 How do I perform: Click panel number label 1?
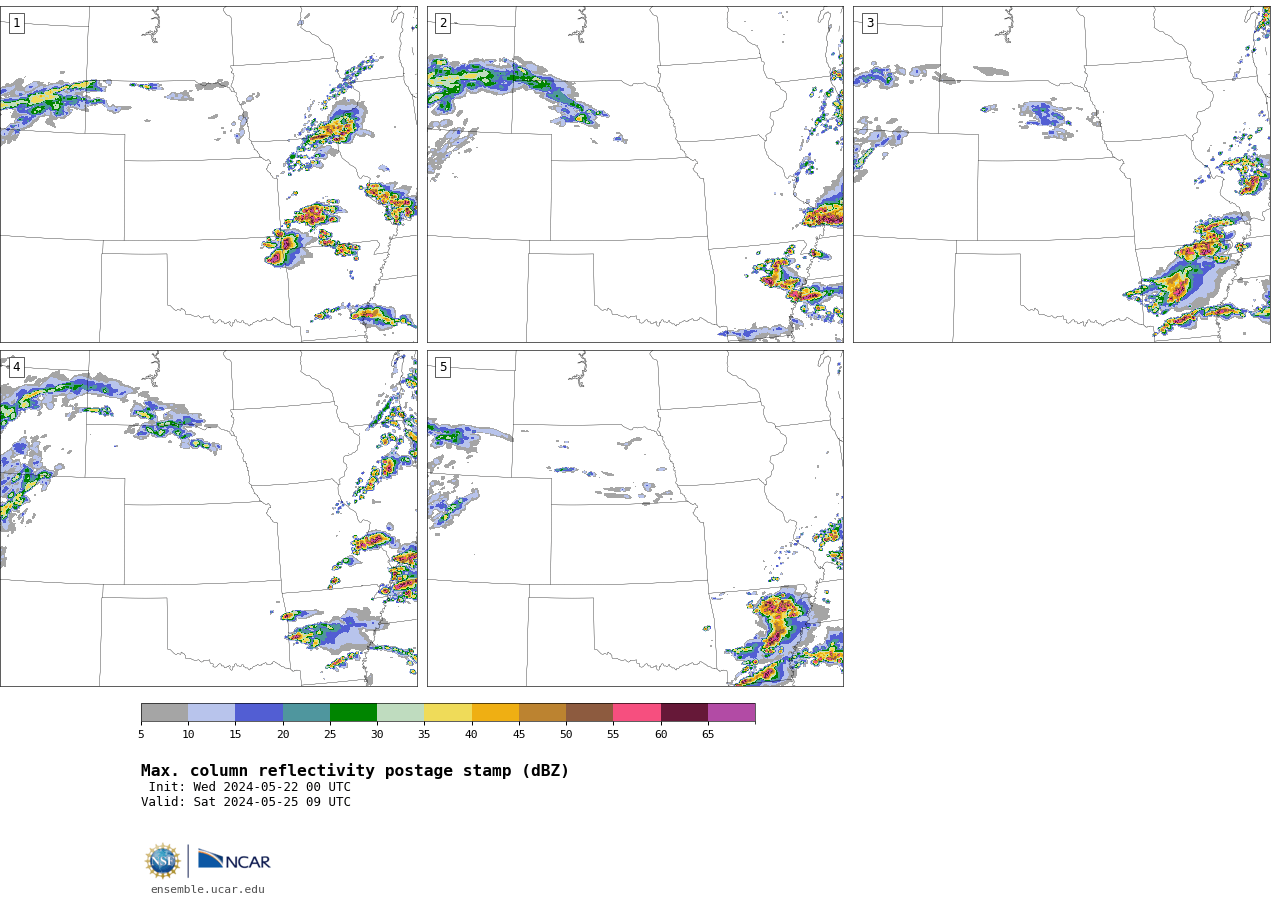click(x=16, y=23)
